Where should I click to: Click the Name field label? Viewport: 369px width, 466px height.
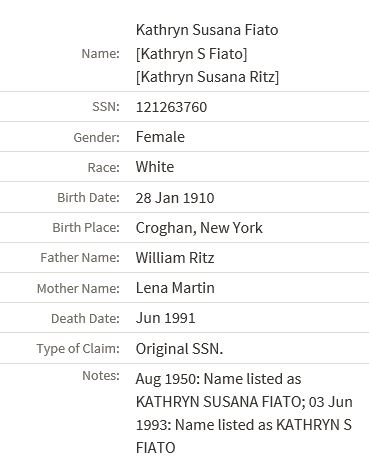coord(100,53)
